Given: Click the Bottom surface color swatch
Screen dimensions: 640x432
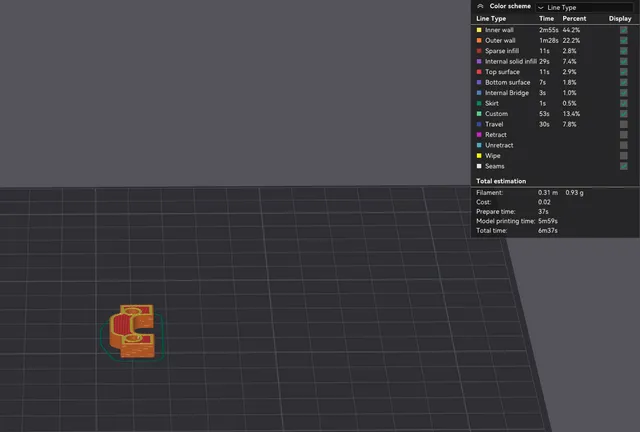Looking at the screenshot, I should point(479,82).
